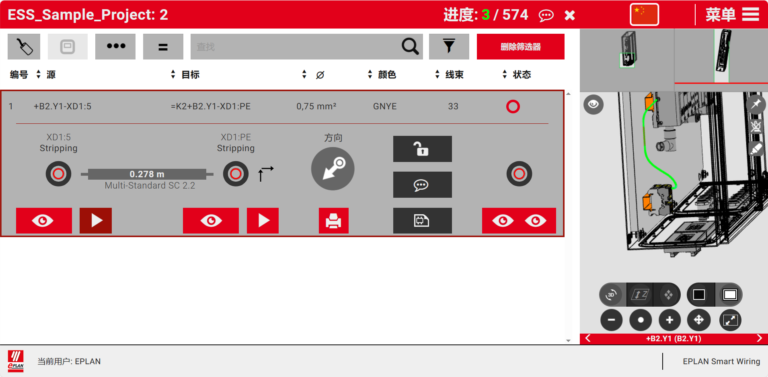Go to next mounting location arrow
This screenshot has width=768, height=377.
(x=760, y=338)
